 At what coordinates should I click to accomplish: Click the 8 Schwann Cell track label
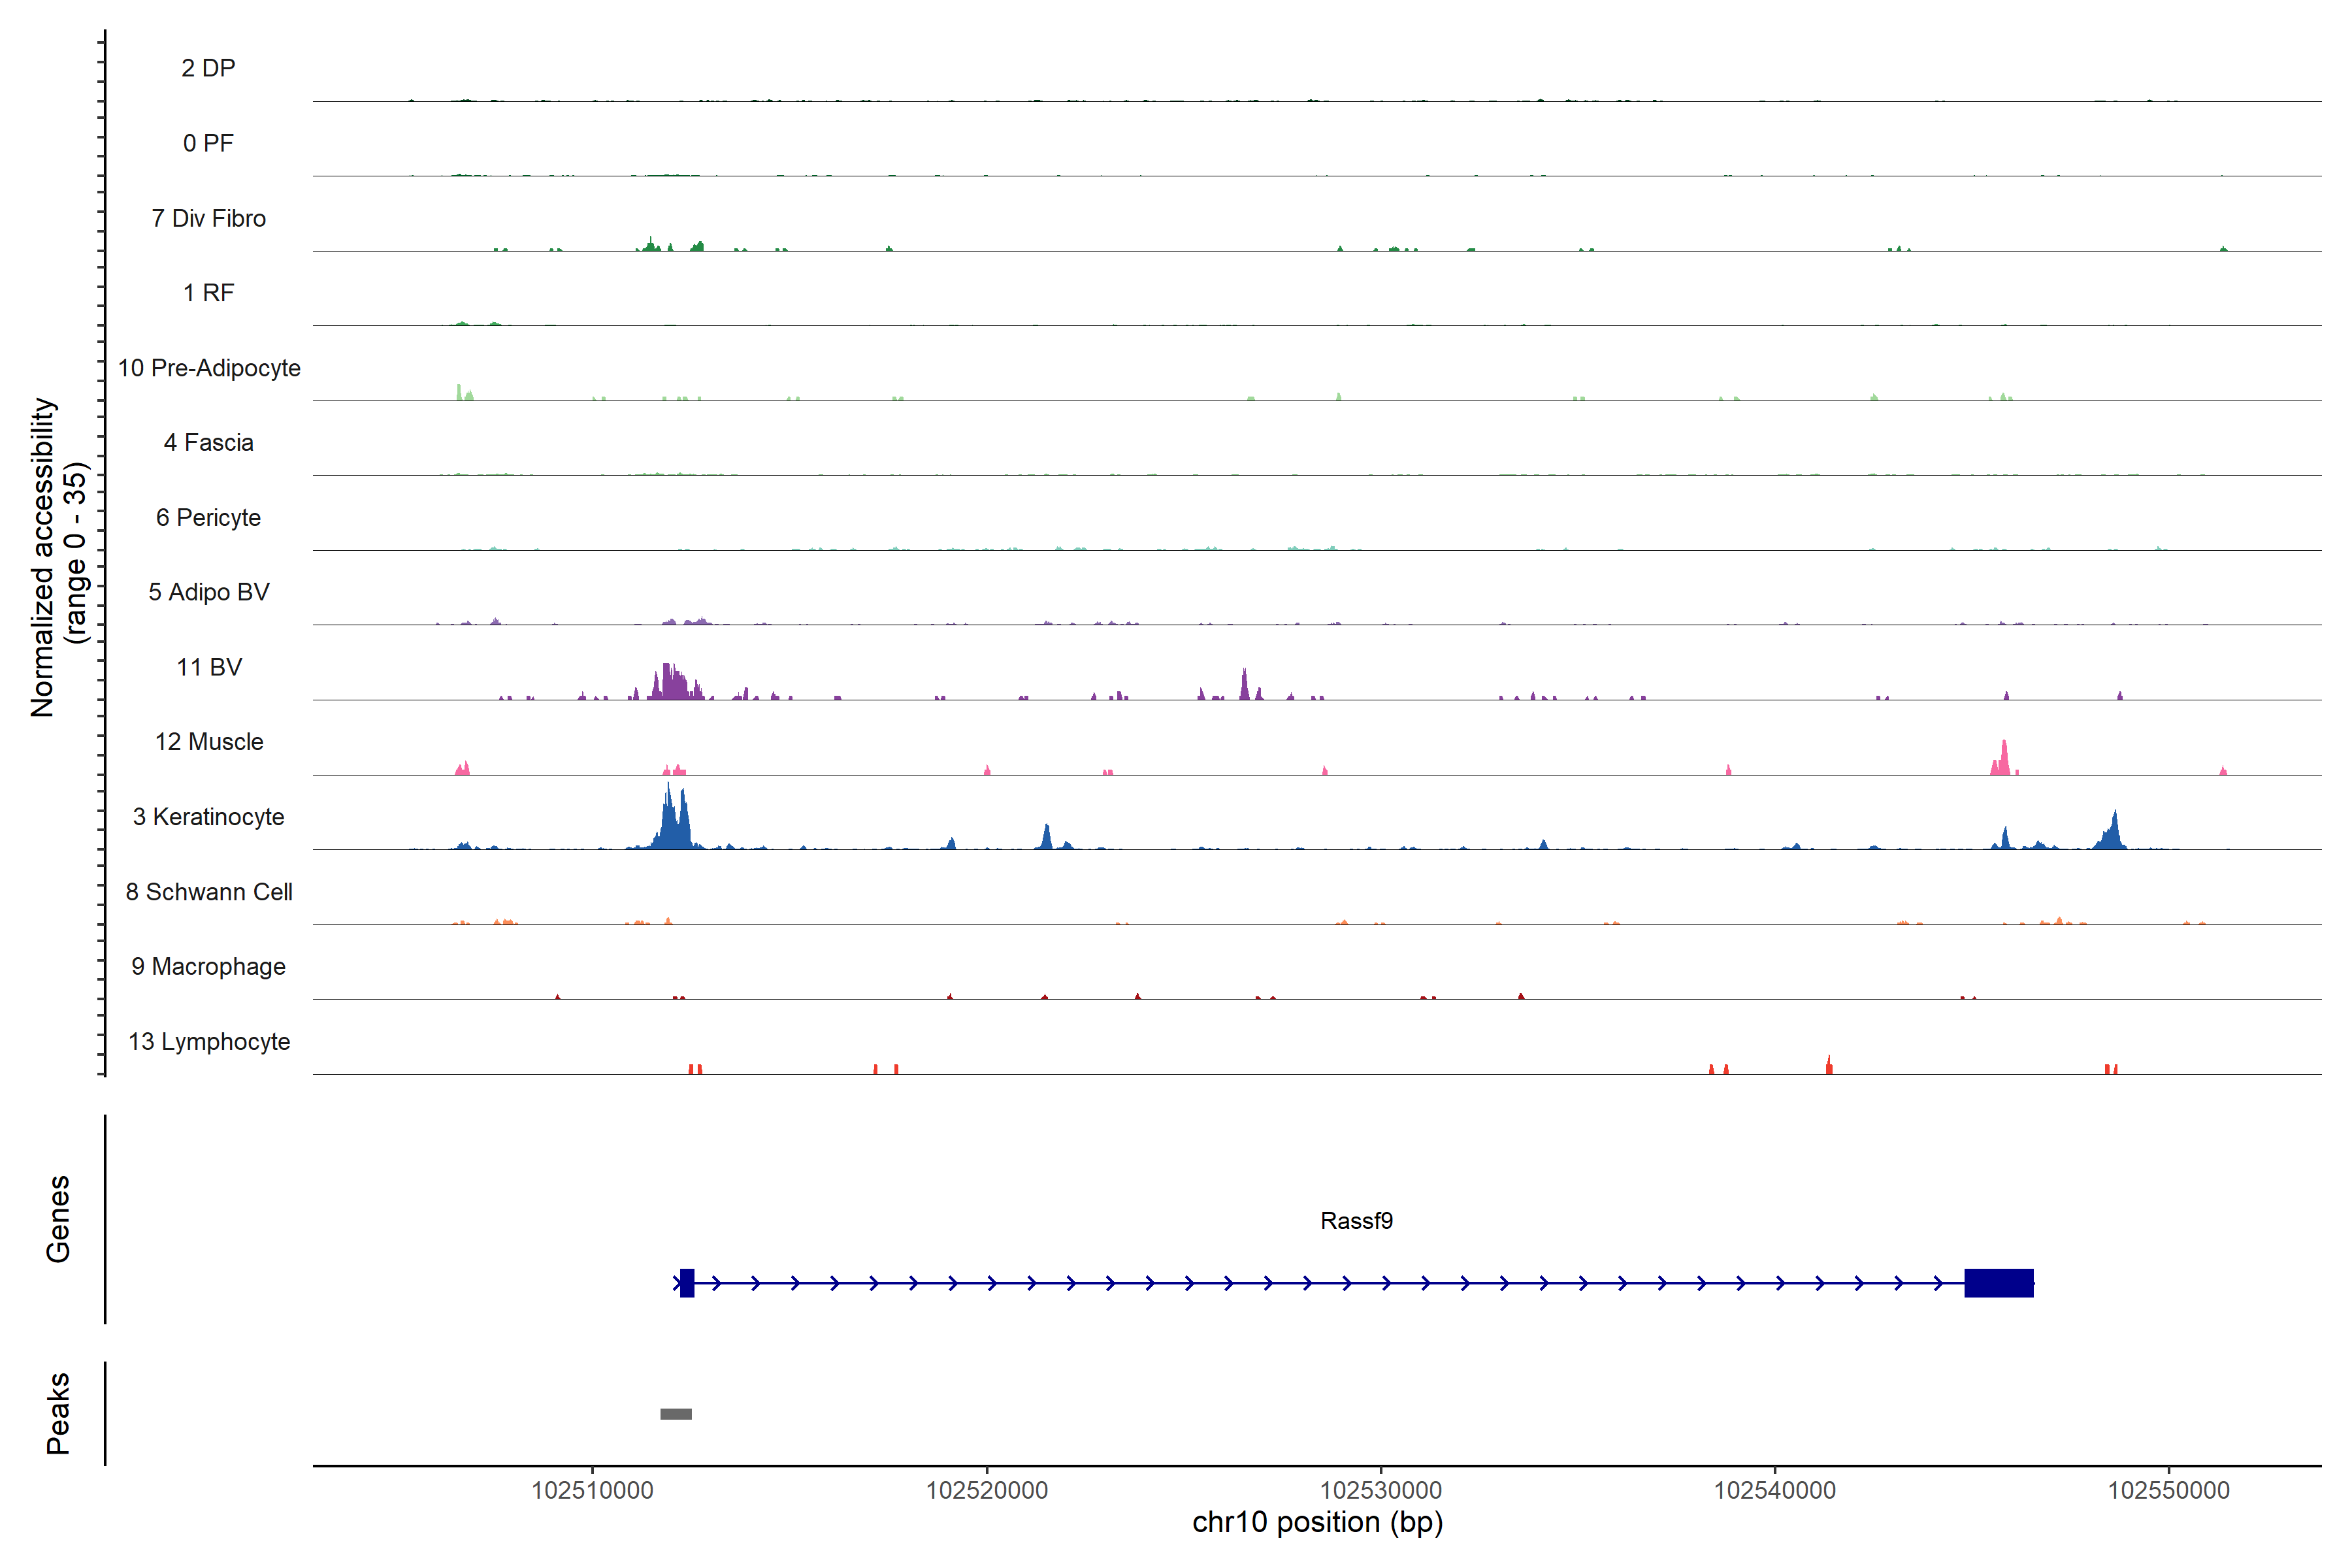click(x=208, y=892)
